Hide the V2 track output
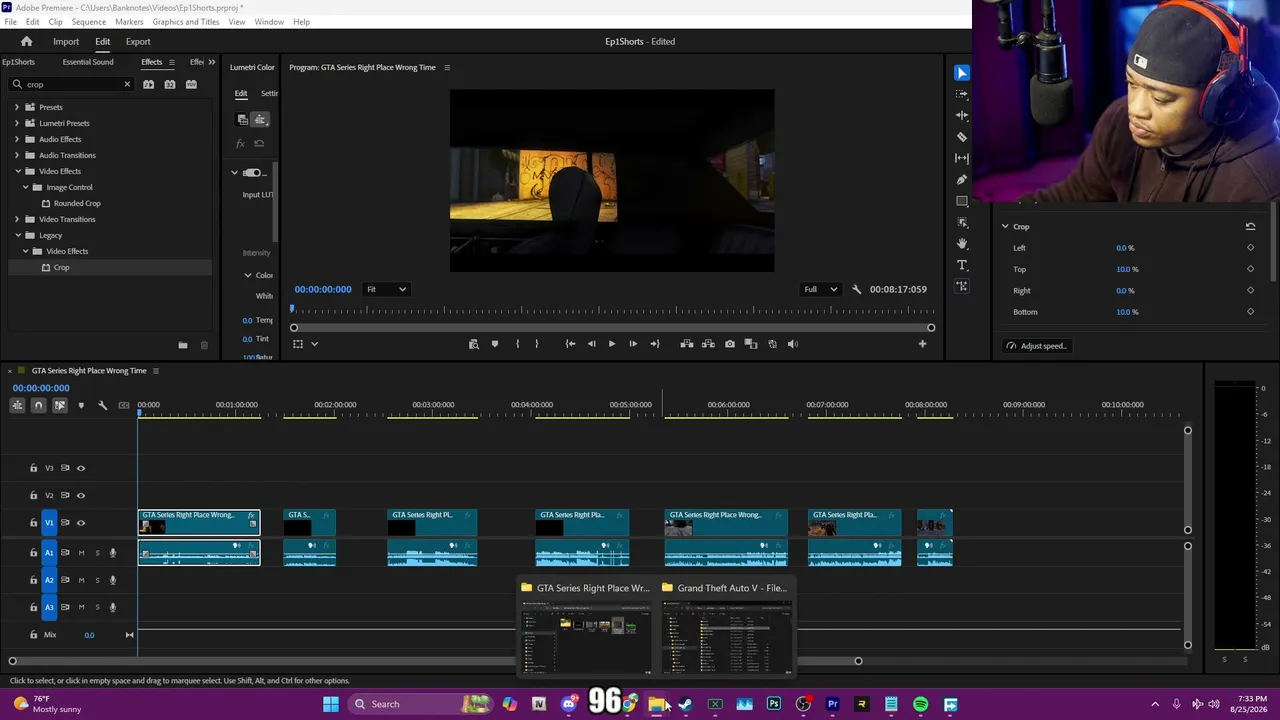Screen dimensions: 1280x720 coord(81,495)
